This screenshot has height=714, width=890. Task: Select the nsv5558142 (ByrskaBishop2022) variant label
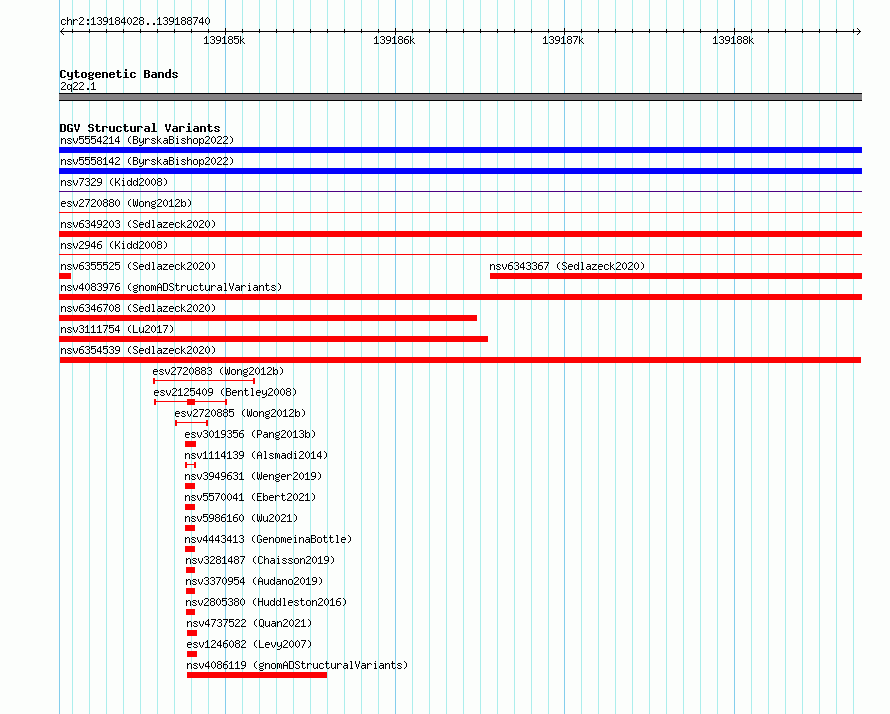[x=147, y=161]
